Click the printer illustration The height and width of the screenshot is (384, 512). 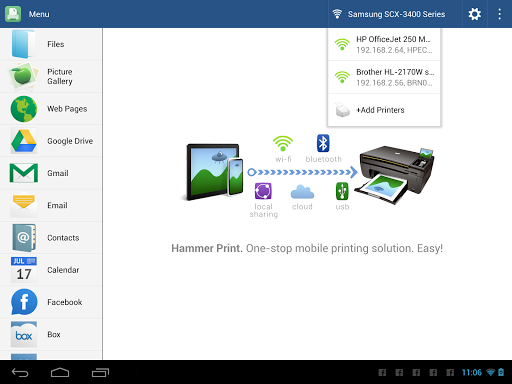point(395,175)
